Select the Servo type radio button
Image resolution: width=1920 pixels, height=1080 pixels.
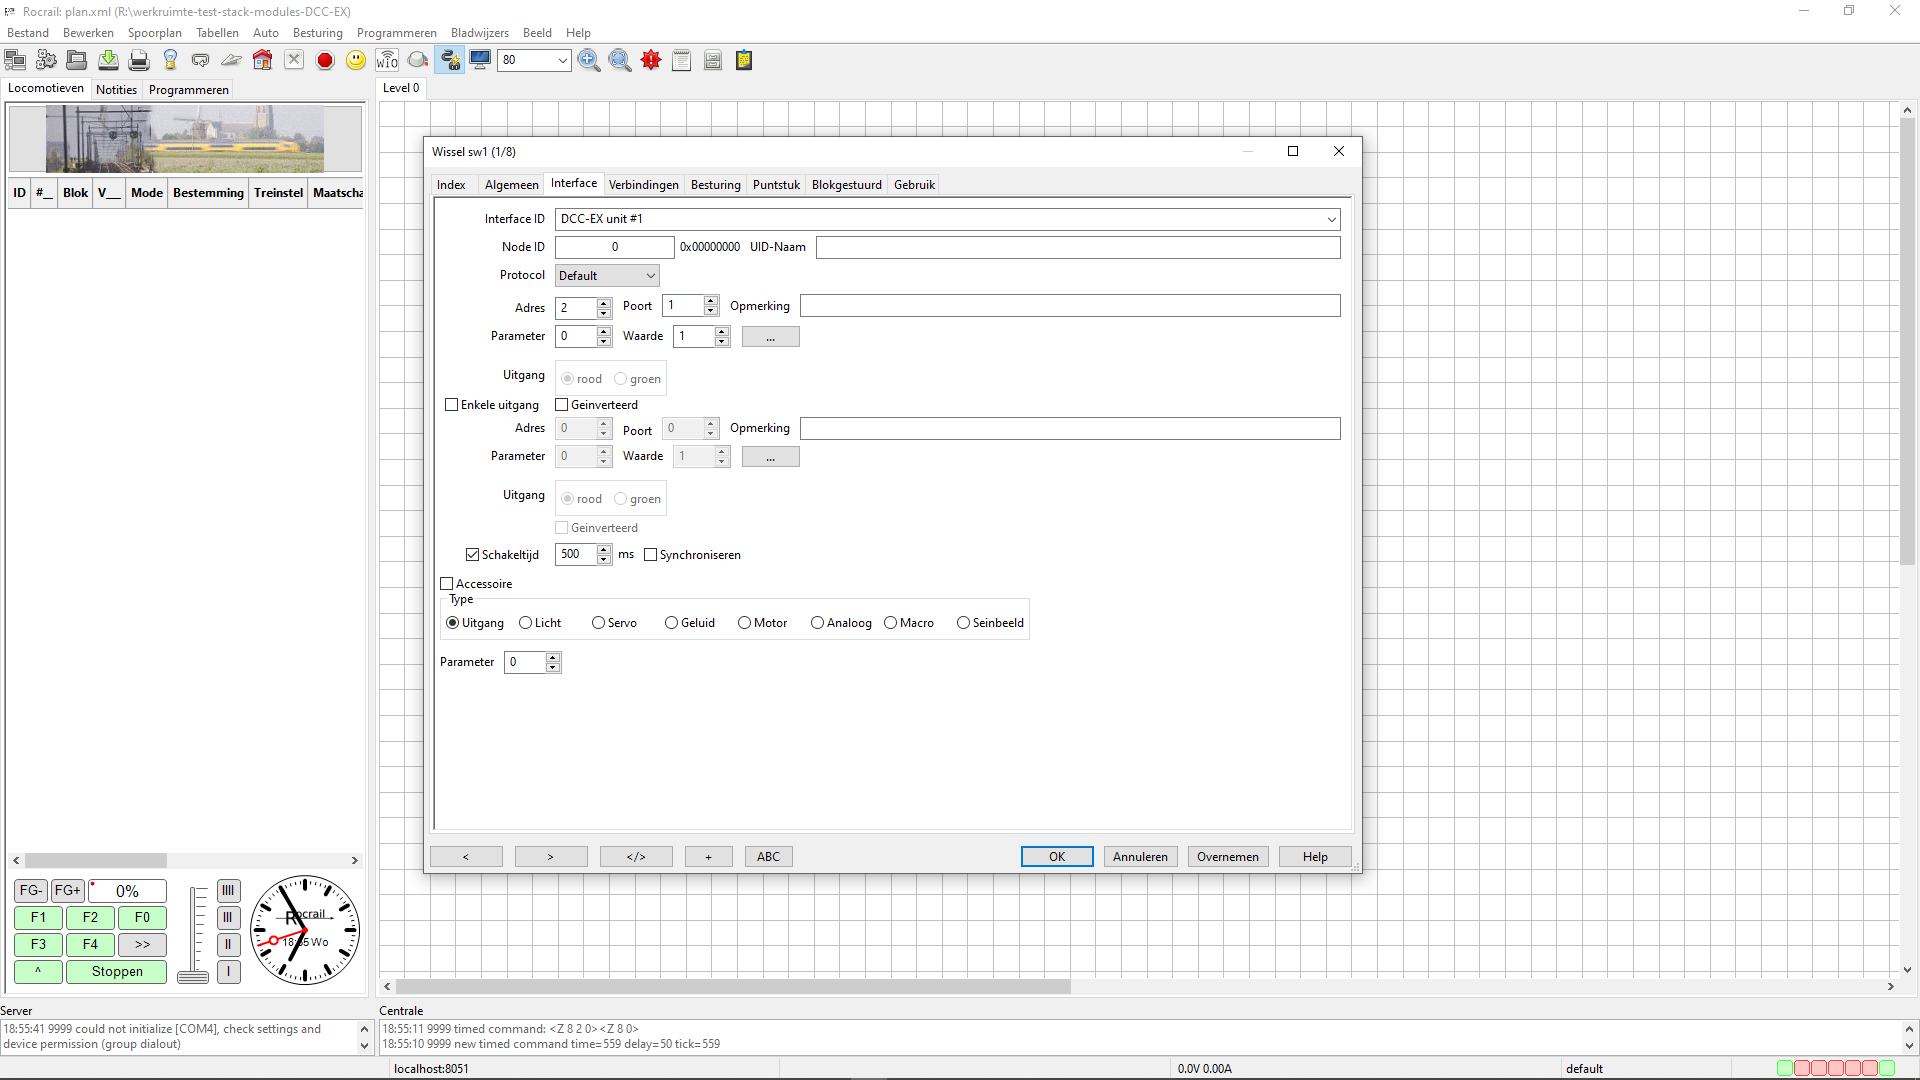(x=598, y=623)
